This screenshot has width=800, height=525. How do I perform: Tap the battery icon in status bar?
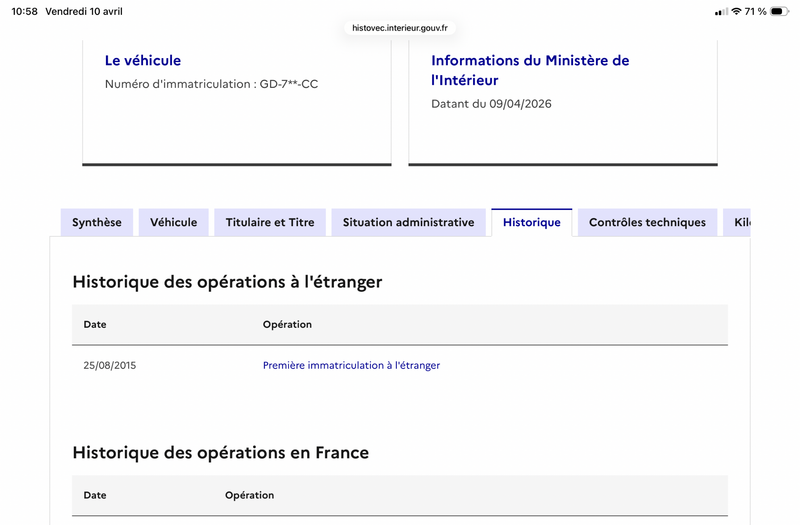[x=780, y=11]
